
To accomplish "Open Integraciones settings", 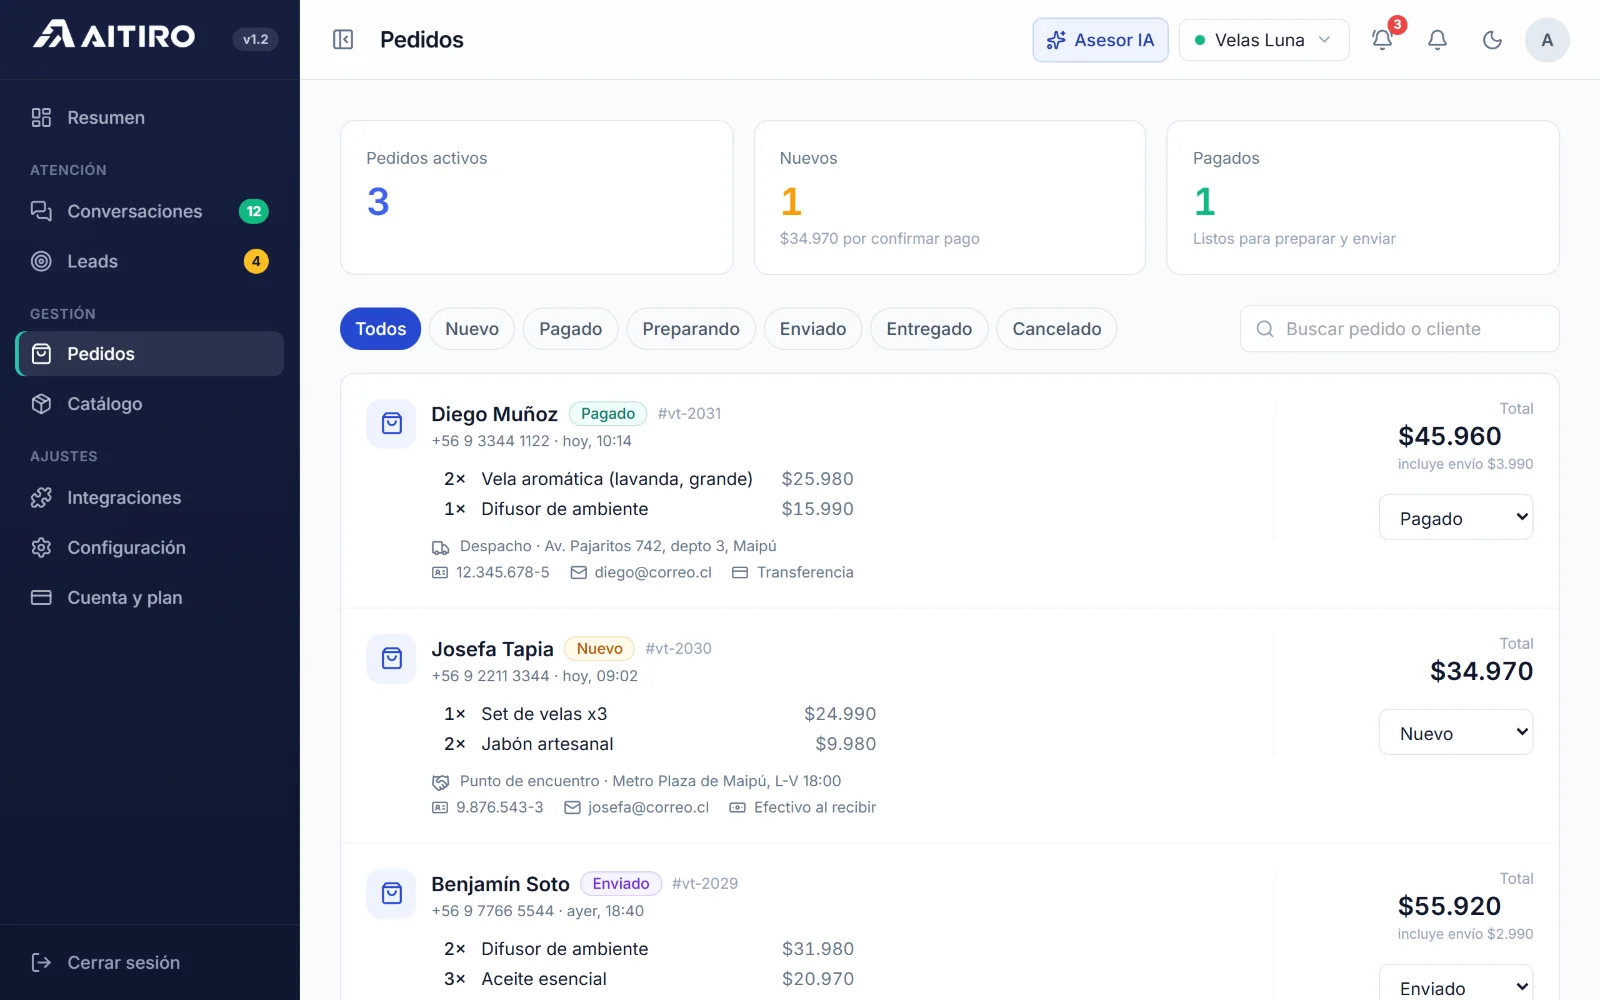I will pyautogui.click(x=150, y=498).
